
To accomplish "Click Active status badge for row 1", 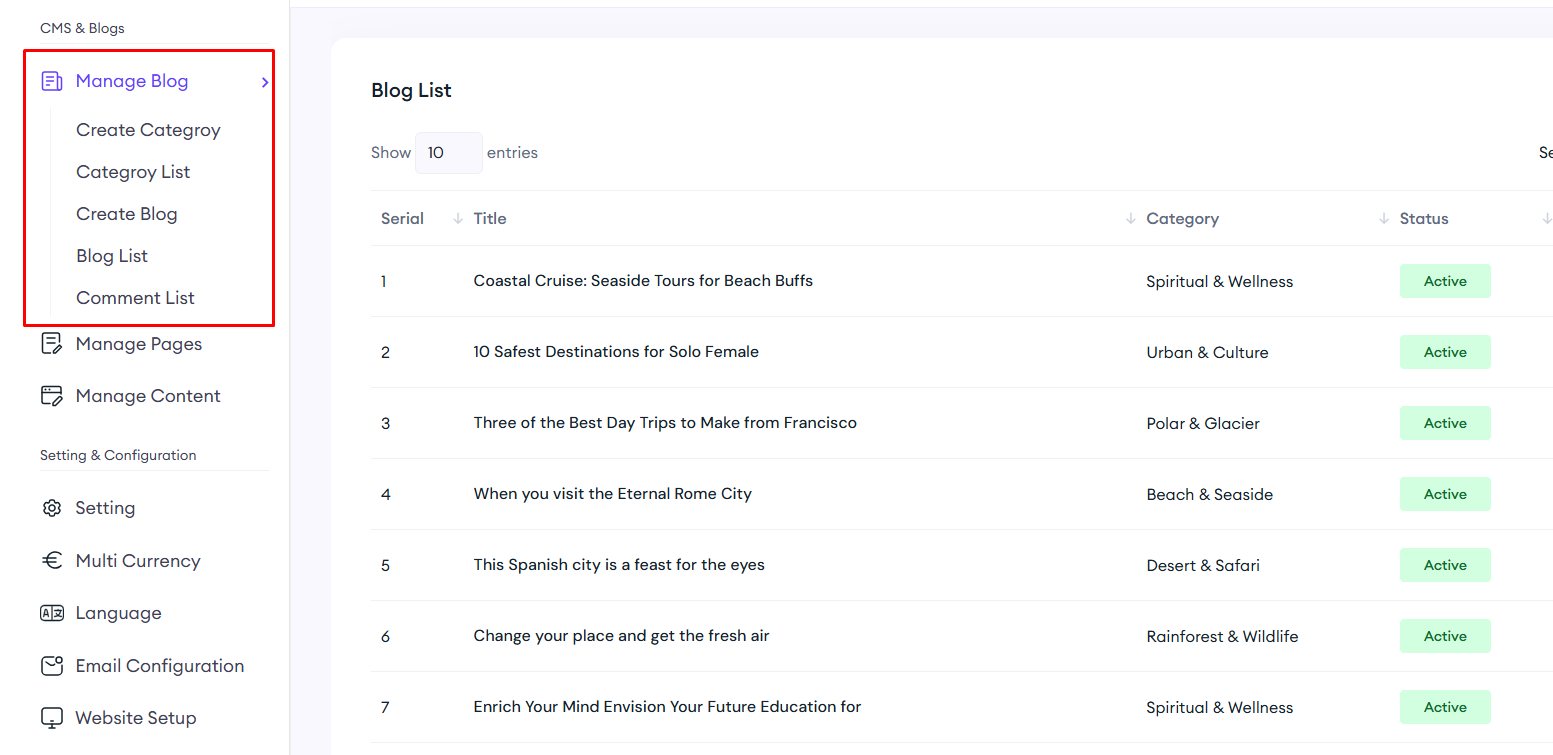I will (1444, 281).
